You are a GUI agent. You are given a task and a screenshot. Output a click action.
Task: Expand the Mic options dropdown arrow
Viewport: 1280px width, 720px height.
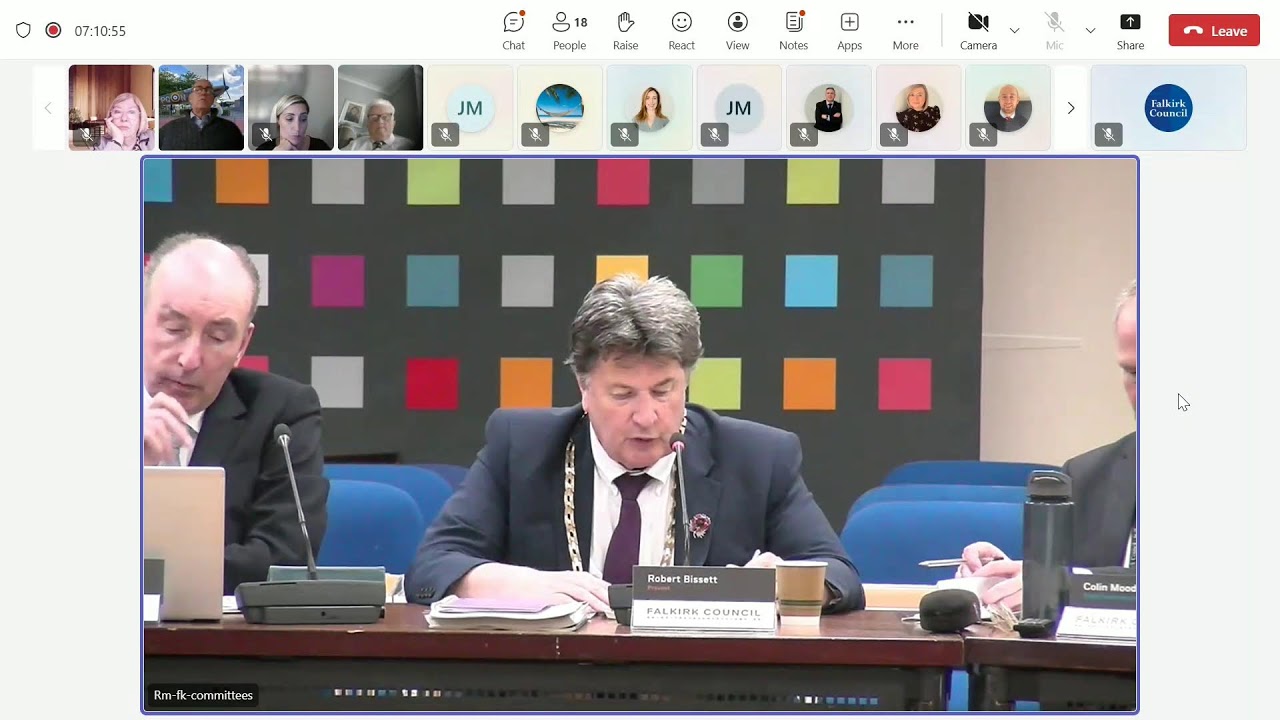pos(1090,31)
